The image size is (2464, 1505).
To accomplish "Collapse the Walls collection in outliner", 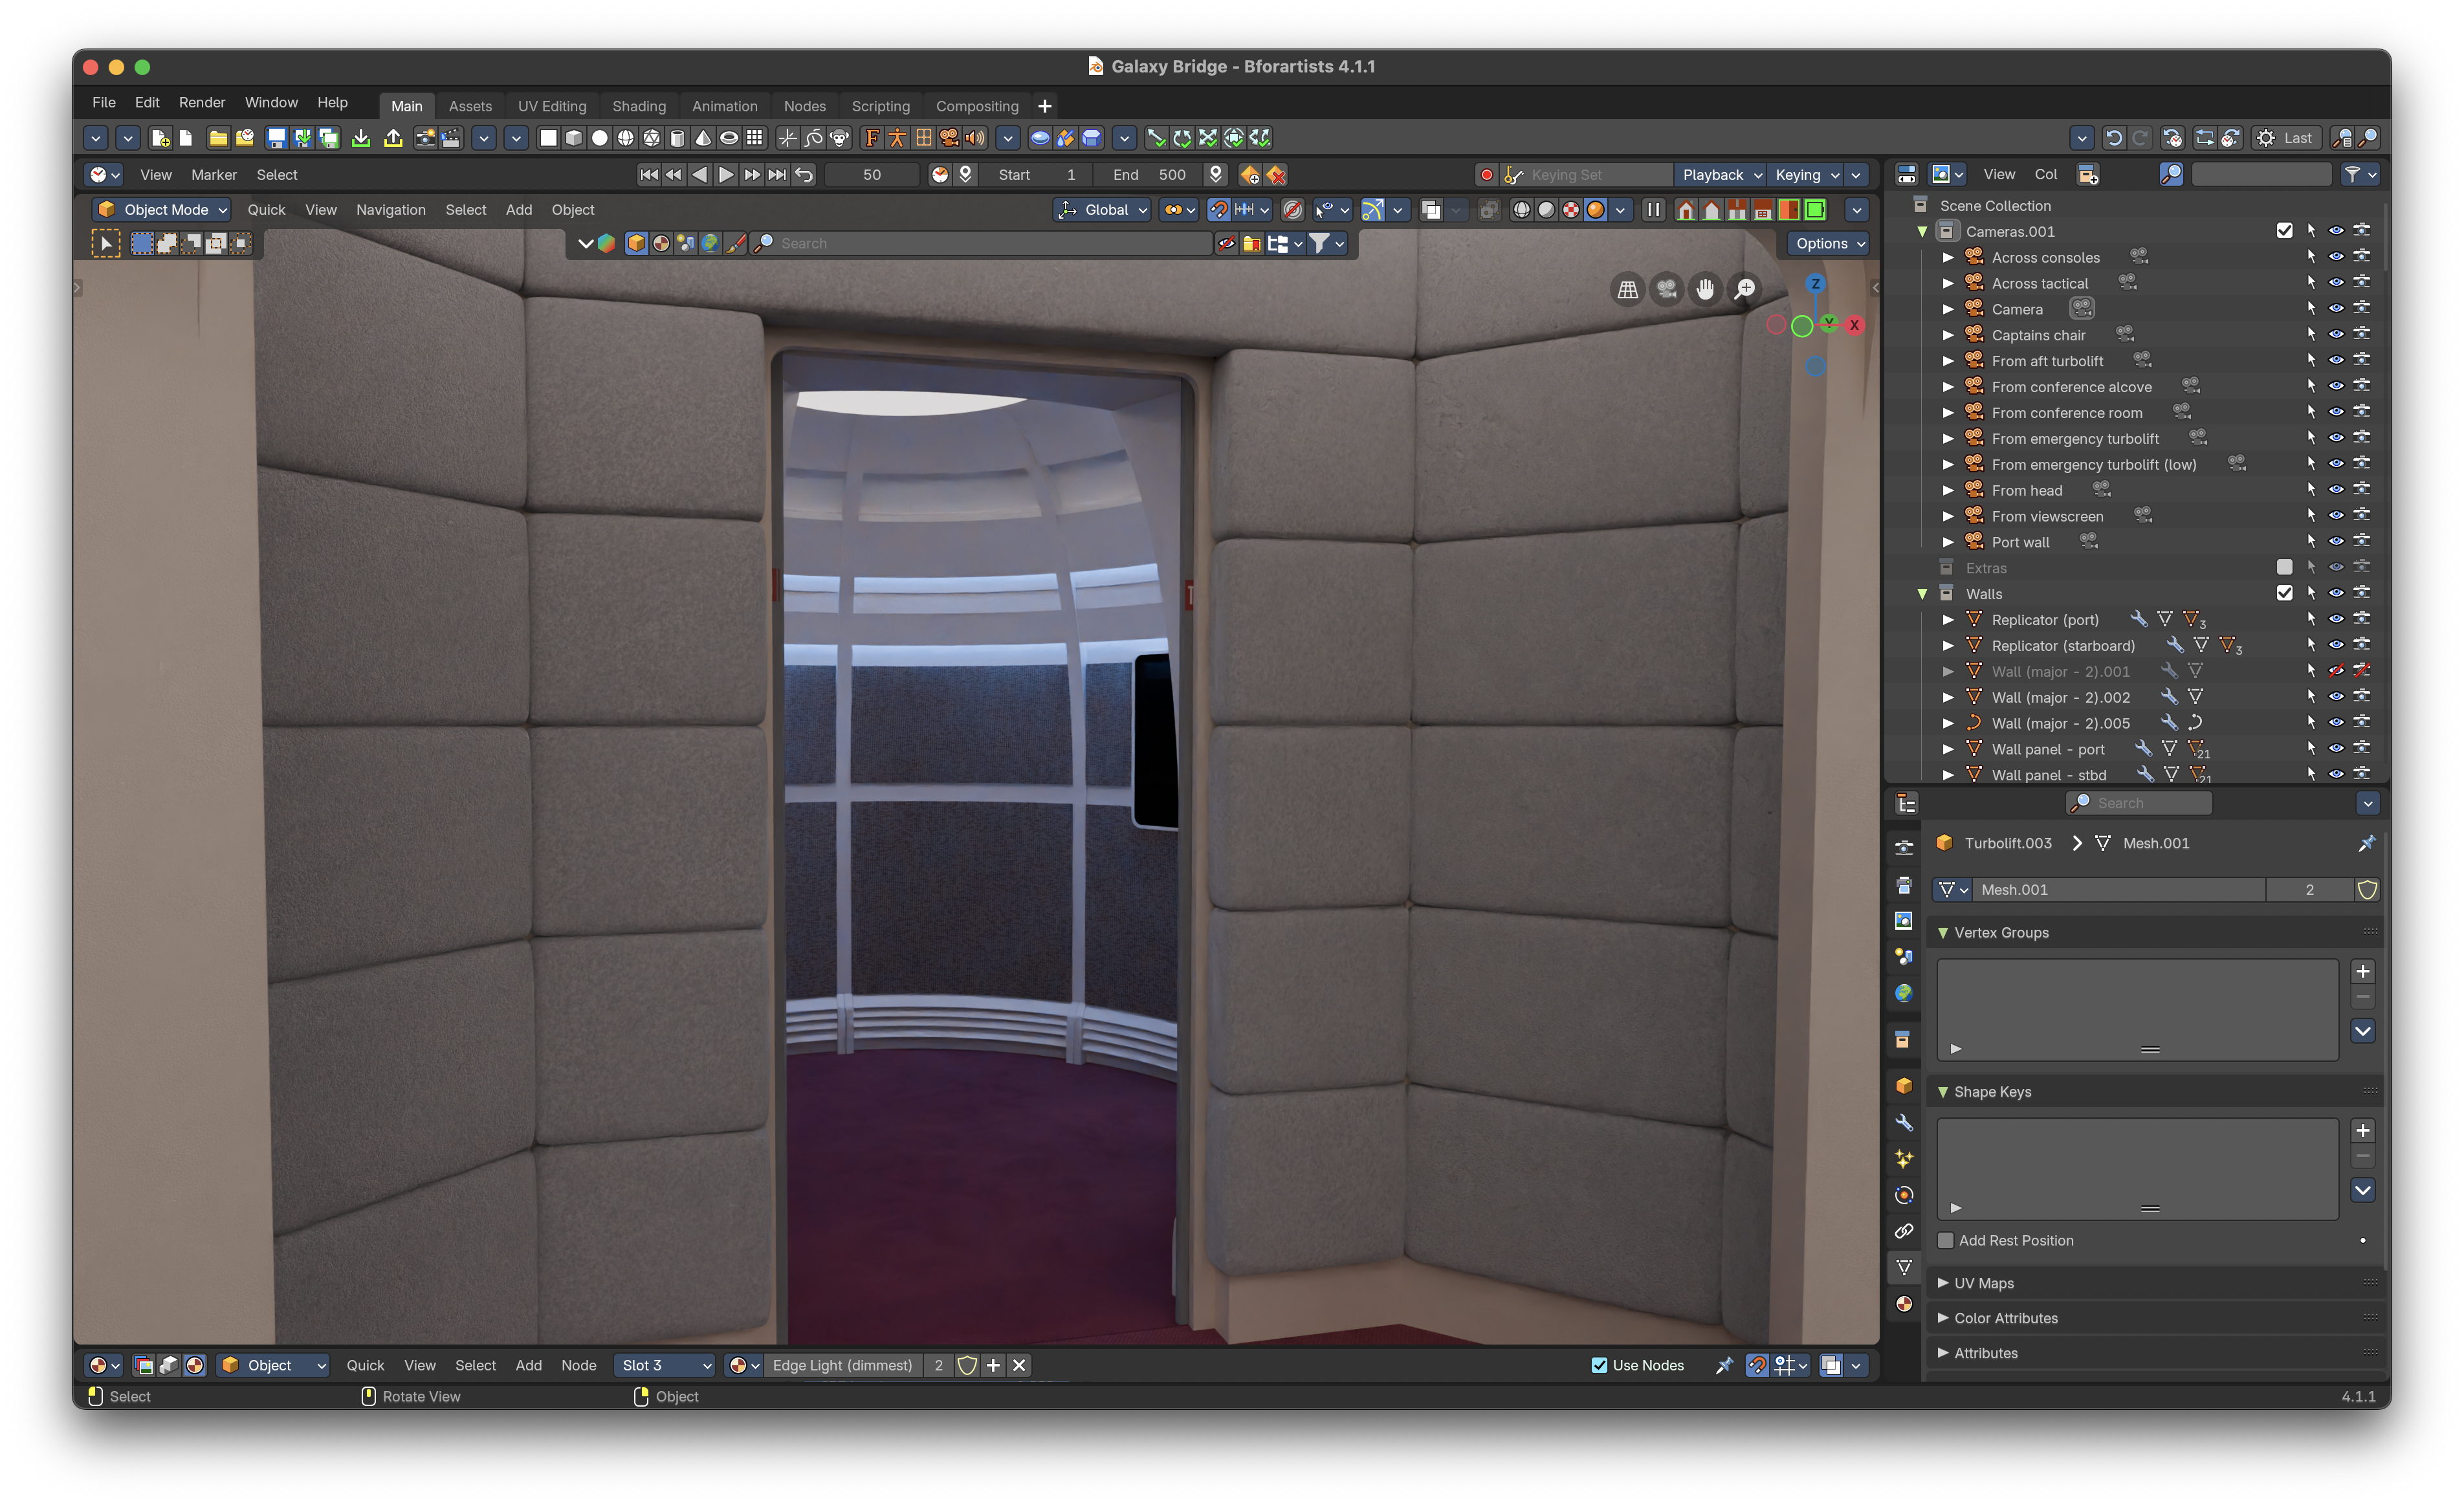I will click(1922, 593).
